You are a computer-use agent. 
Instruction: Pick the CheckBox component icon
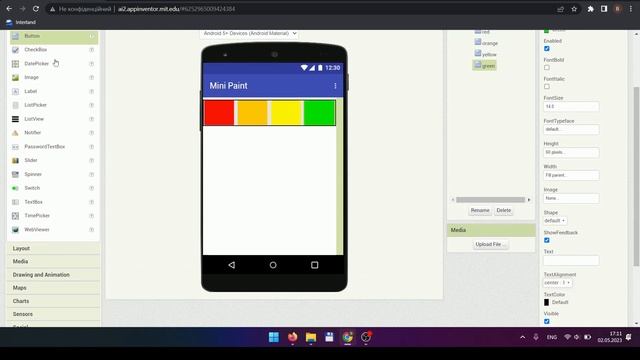[x=16, y=50]
